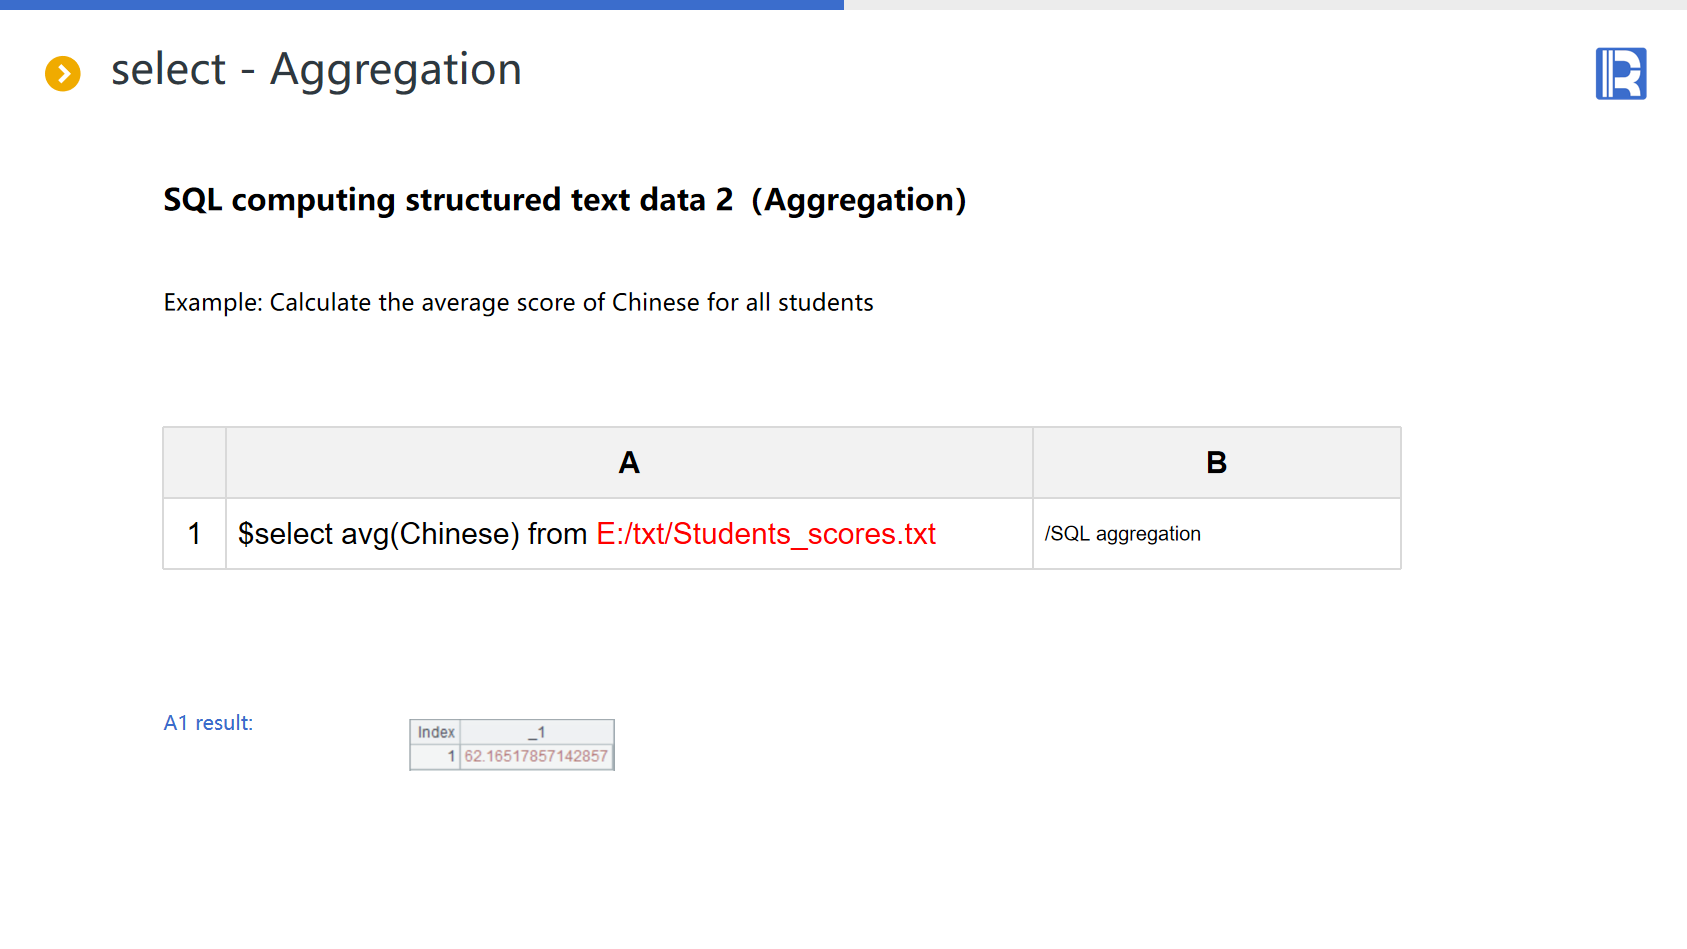Click the SQL computing structured text heading
The image size is (1687, 949).
click(x=448, y=200)
